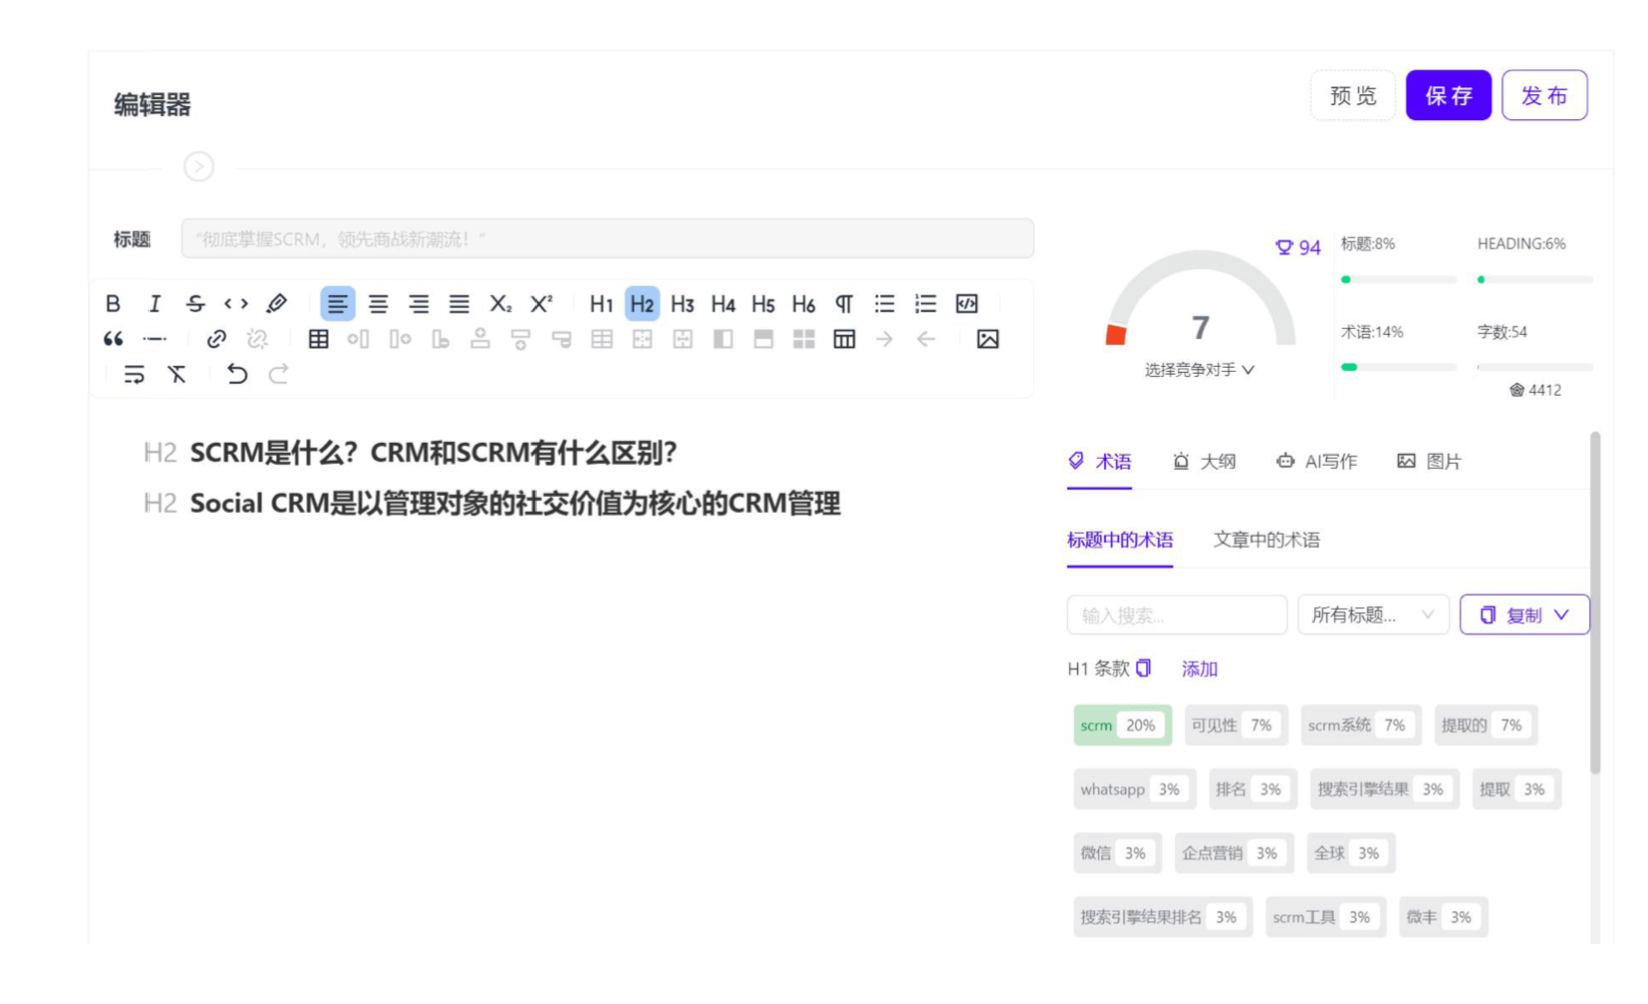
Task: Switch to the 大纲 tab
Action: (1204, 461)
